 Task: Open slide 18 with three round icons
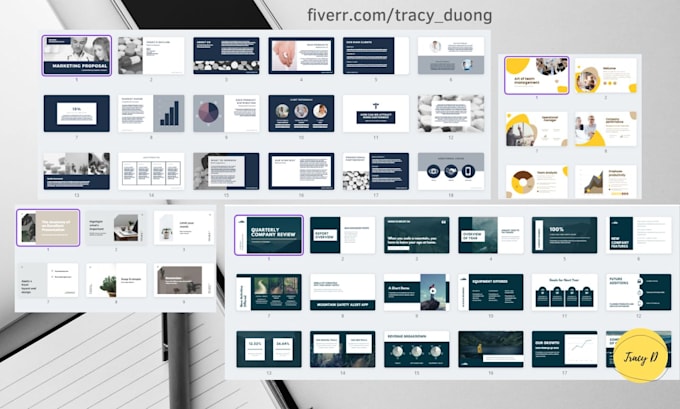[x=451, y=171]
